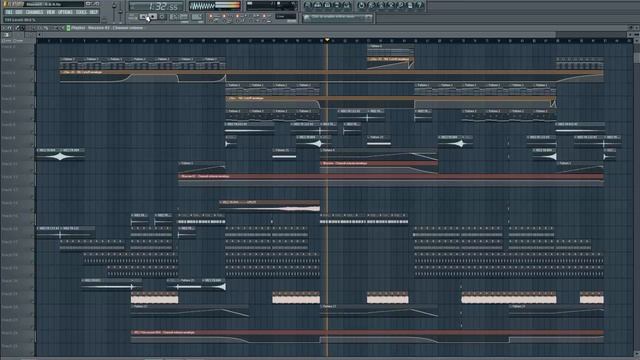This screenshot has width=640, height=360.
Task: Select the long Cleaned volume envelope clip on Track 12
Action: (391, 180)
